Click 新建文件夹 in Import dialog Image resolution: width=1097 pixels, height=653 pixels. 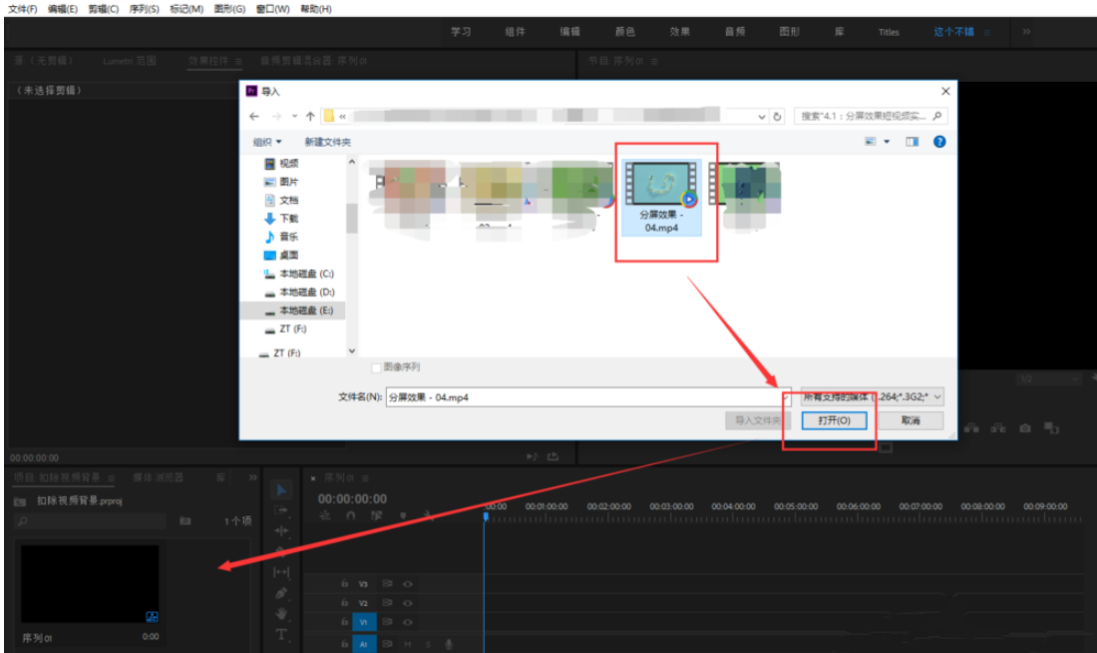(327, 142)
